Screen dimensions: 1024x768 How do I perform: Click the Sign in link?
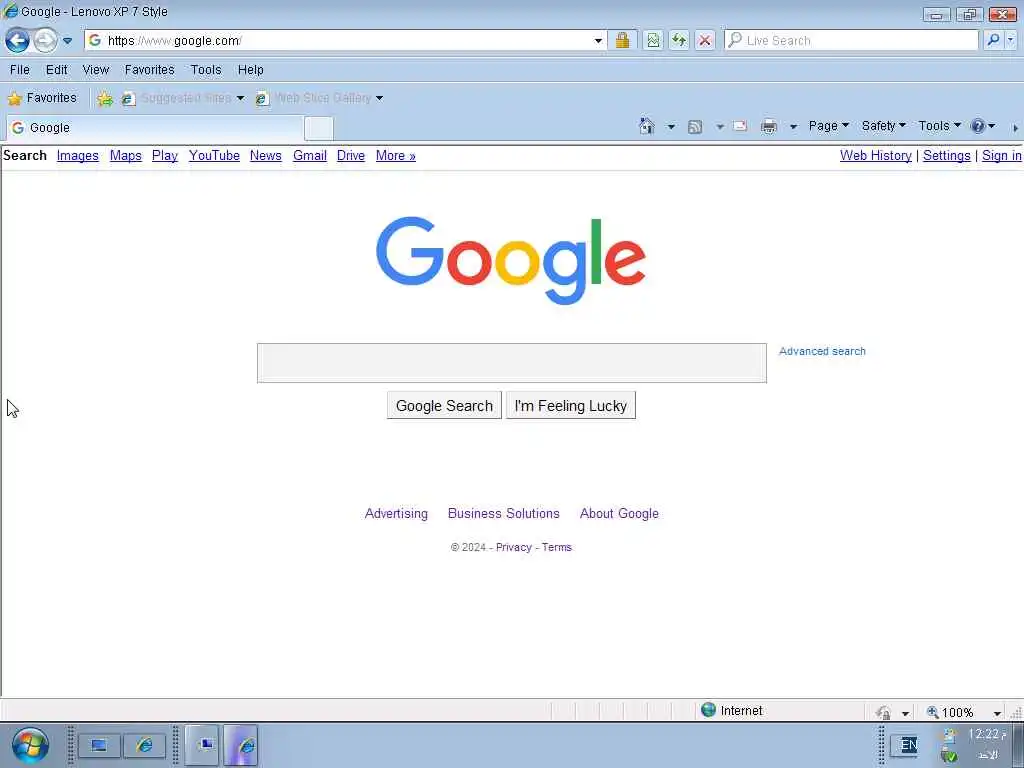pos(1002,155)
